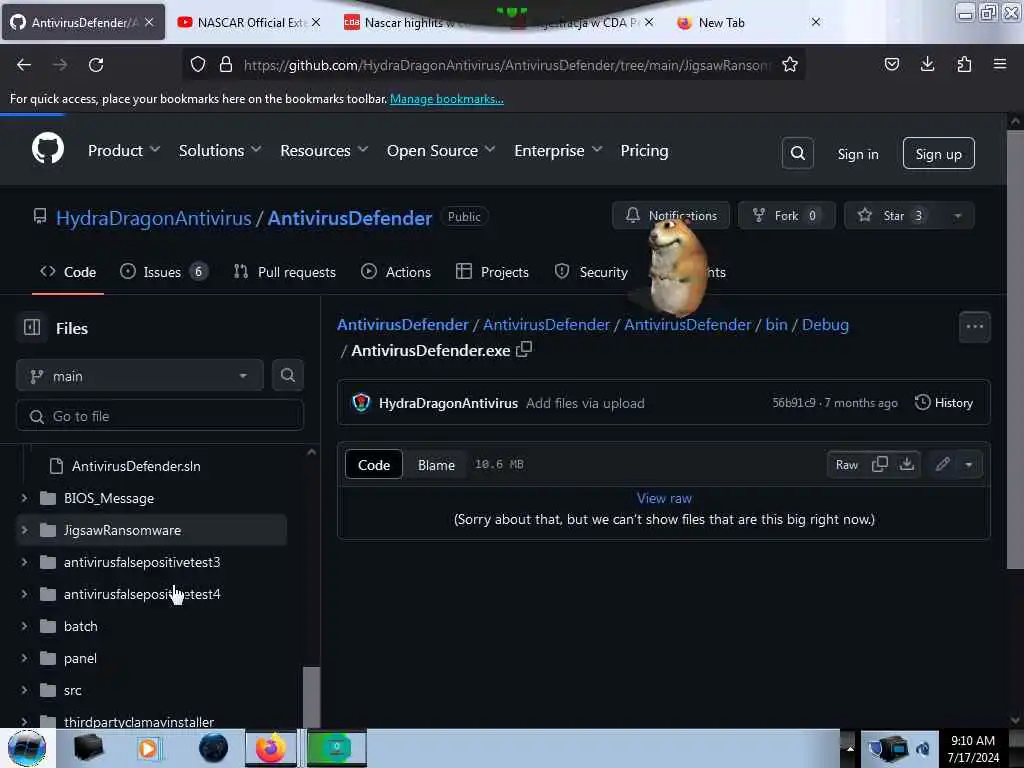Click the Sign up button

tap(938, 153)
